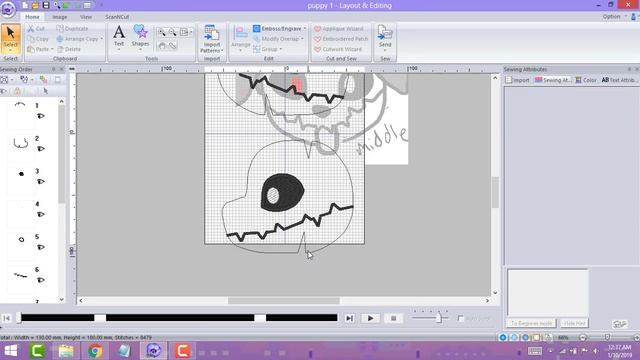Viewport: 640px width, 360px height.
Task: Choose the Shapes tool
Action: [140, 37]
